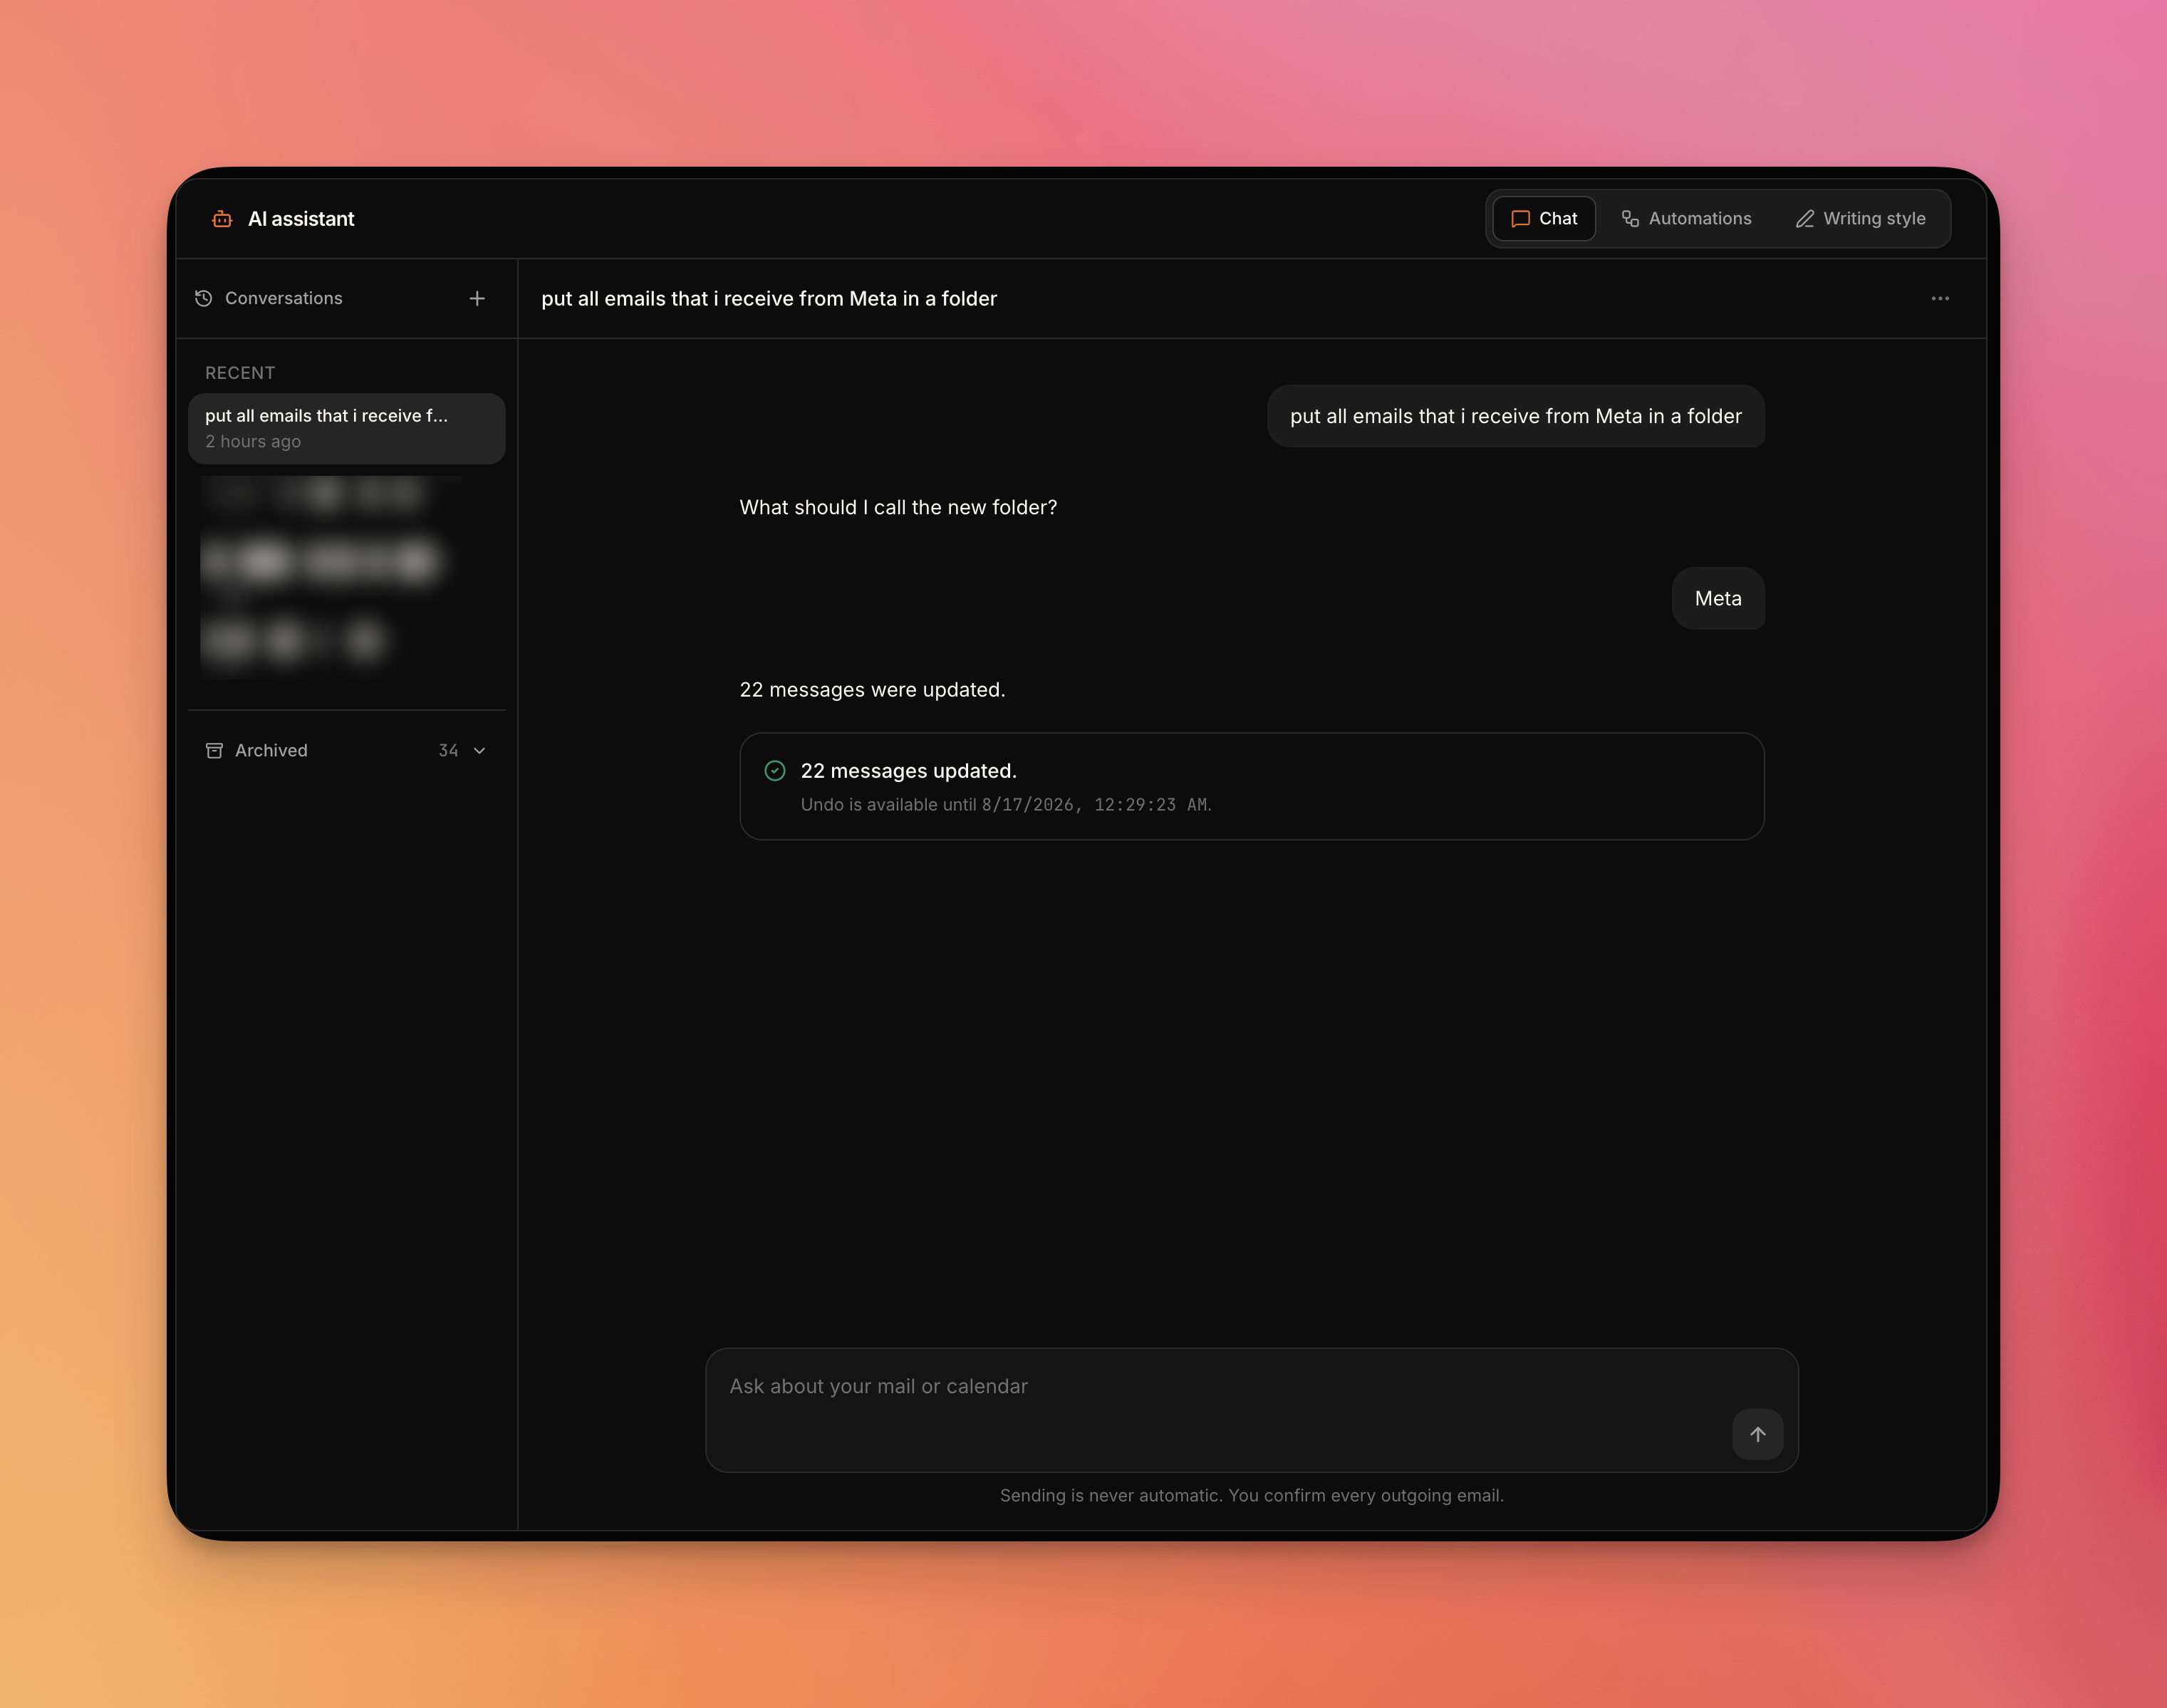Switch to the Chat tab
2167x1708 pixels.
tap(1544, 218)
